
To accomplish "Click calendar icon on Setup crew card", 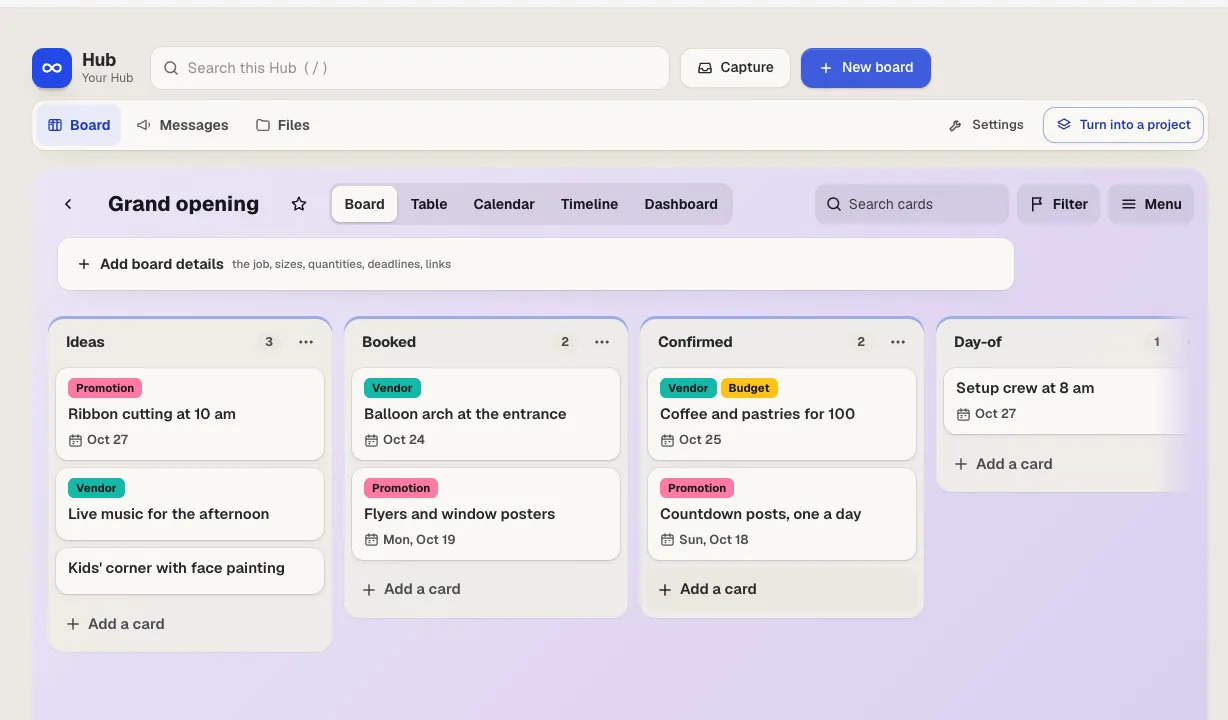I will [963, 414].
